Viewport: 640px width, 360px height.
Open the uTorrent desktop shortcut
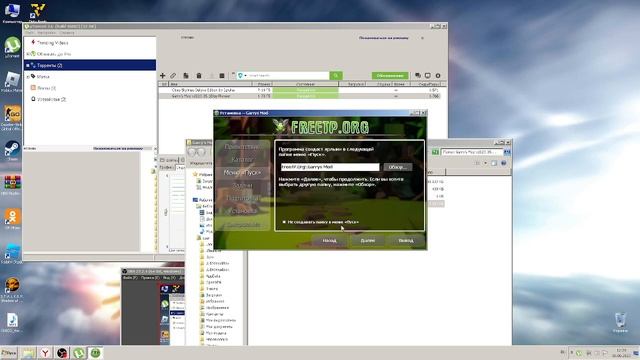coord(12,46)
